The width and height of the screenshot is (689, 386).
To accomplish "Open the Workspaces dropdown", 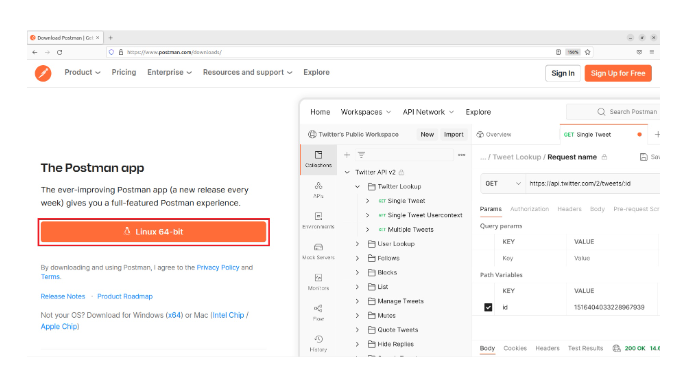I will point(366,112).
